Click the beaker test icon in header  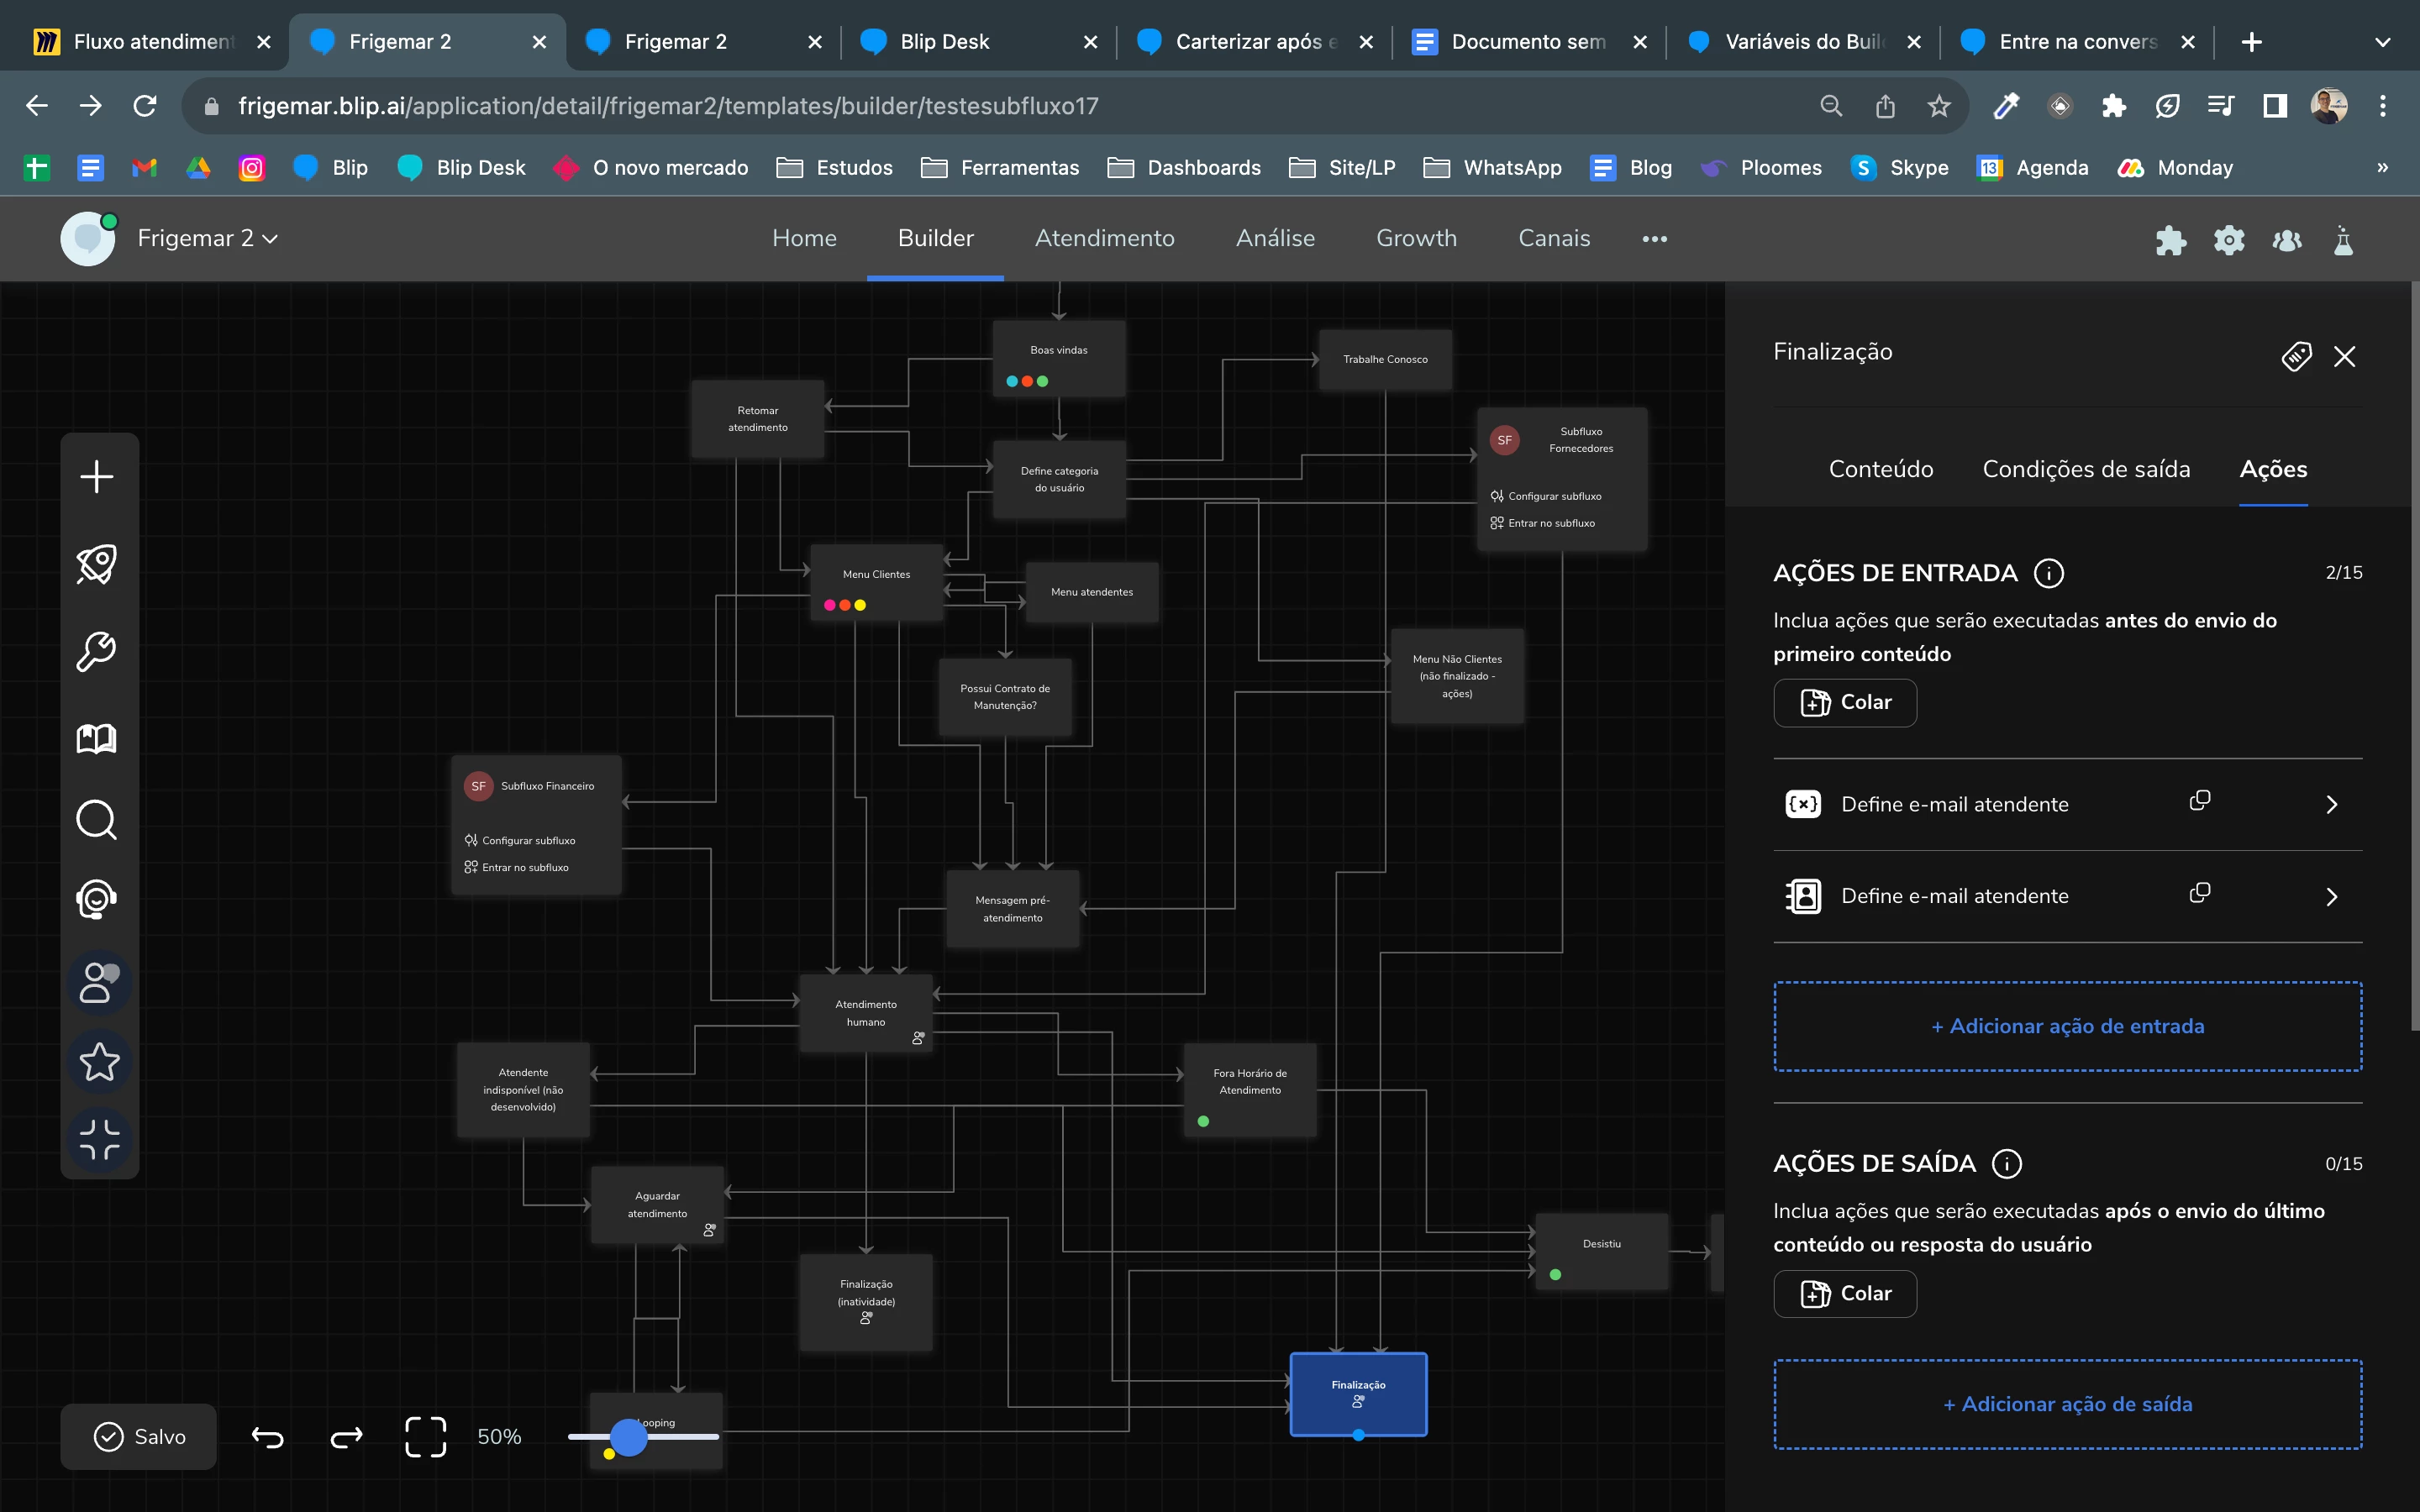(2343, 240)
